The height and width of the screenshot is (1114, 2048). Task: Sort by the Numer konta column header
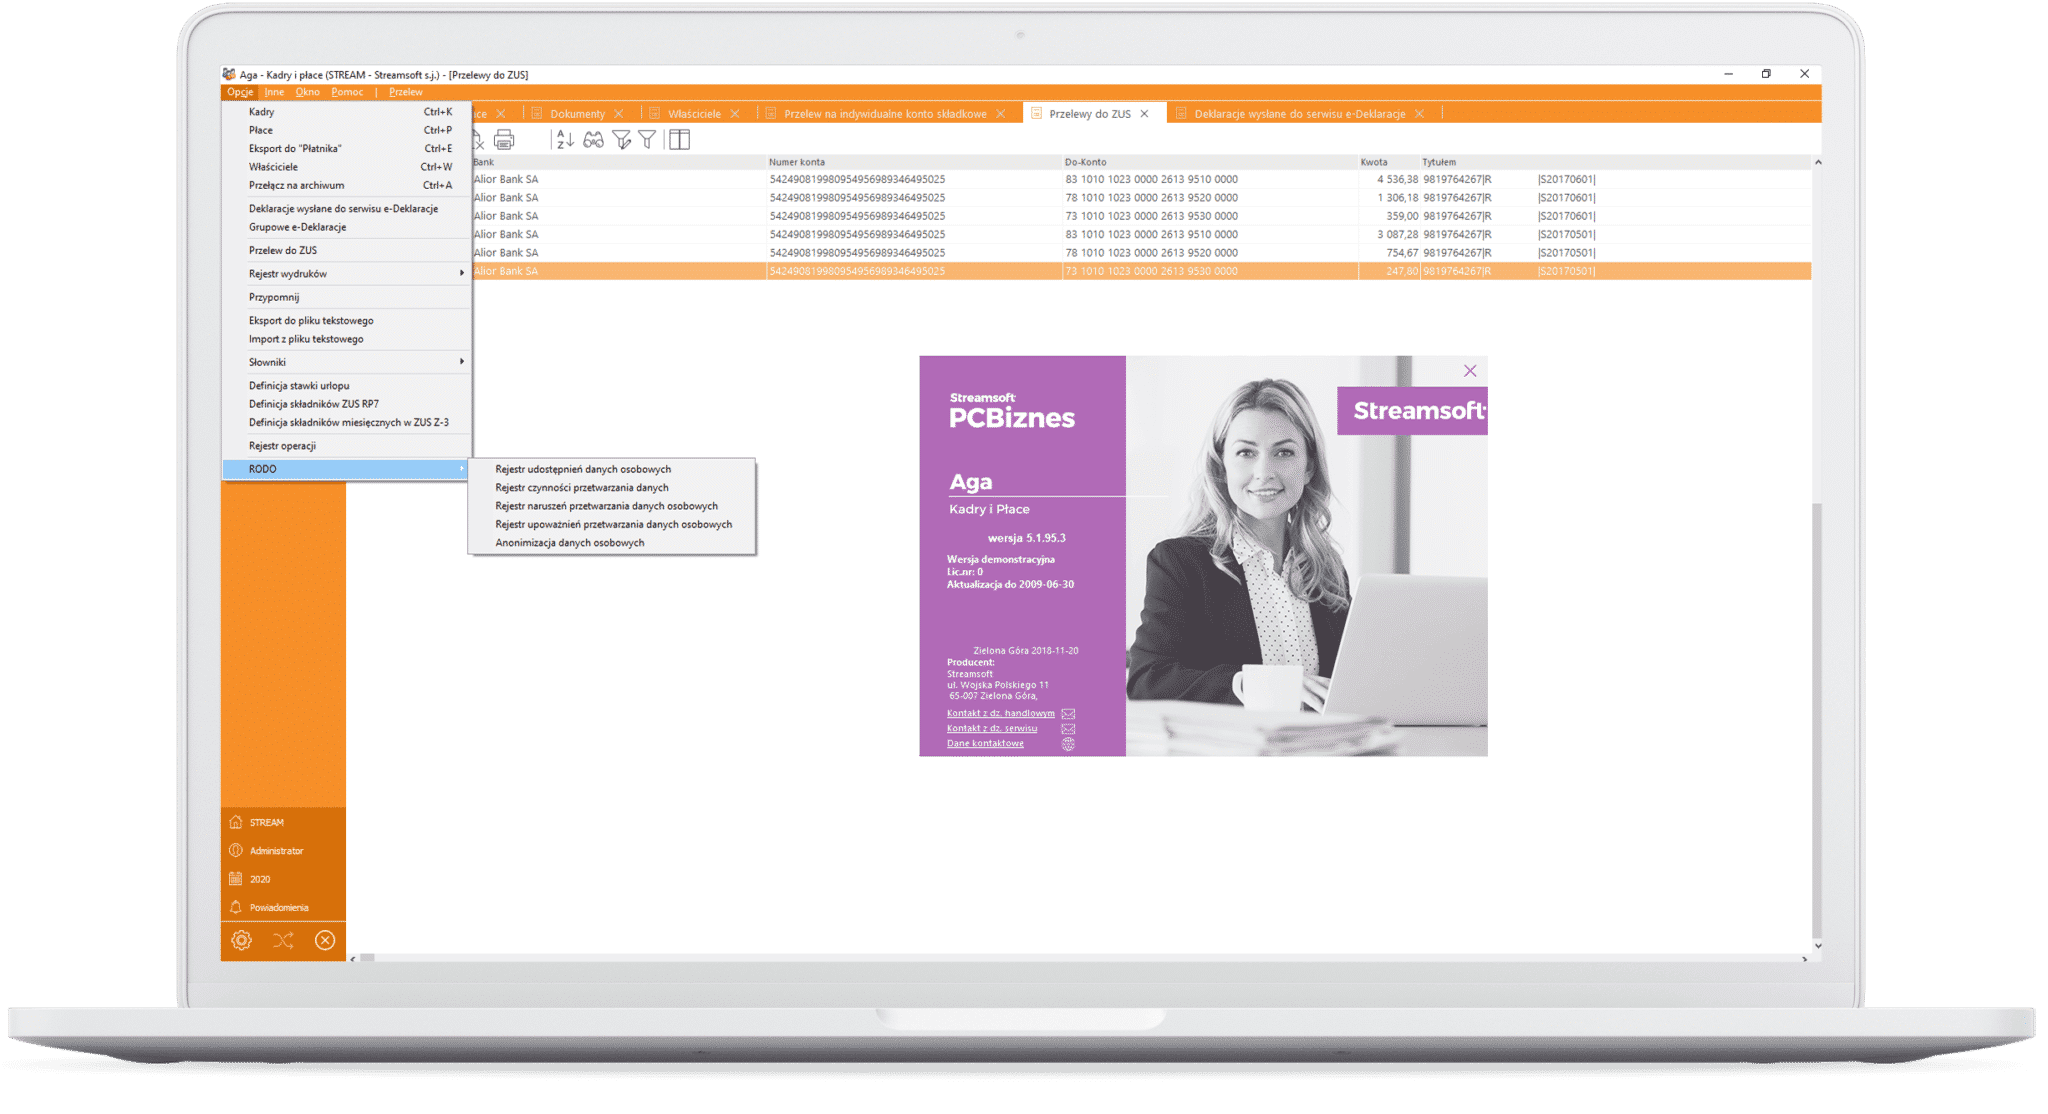point(914,162)
